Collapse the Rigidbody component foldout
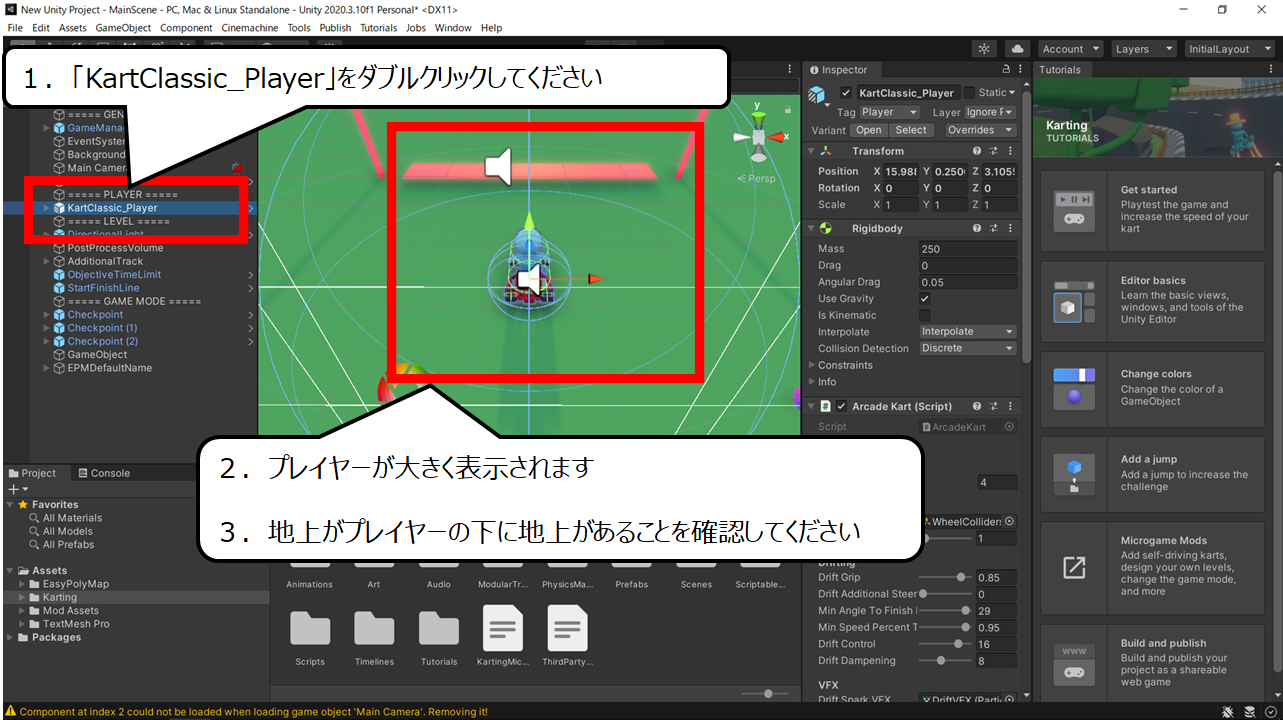The width and height of the screenshot is (1283, 720). pos(811,228)
